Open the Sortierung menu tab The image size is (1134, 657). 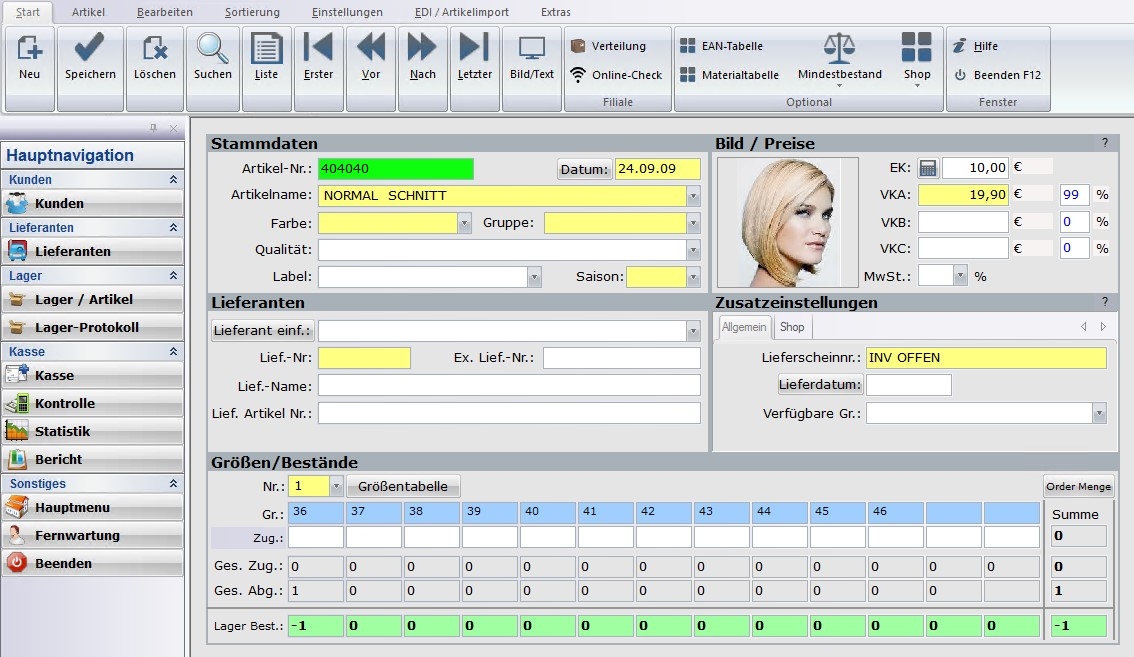coord(252,12)
